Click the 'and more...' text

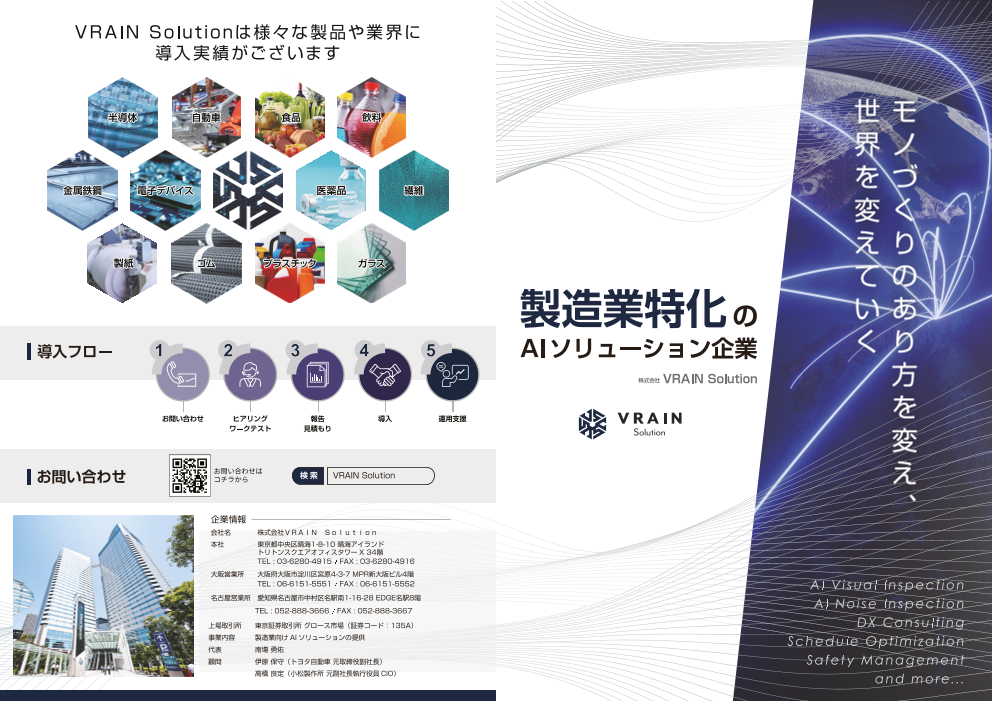coord(919,679)
